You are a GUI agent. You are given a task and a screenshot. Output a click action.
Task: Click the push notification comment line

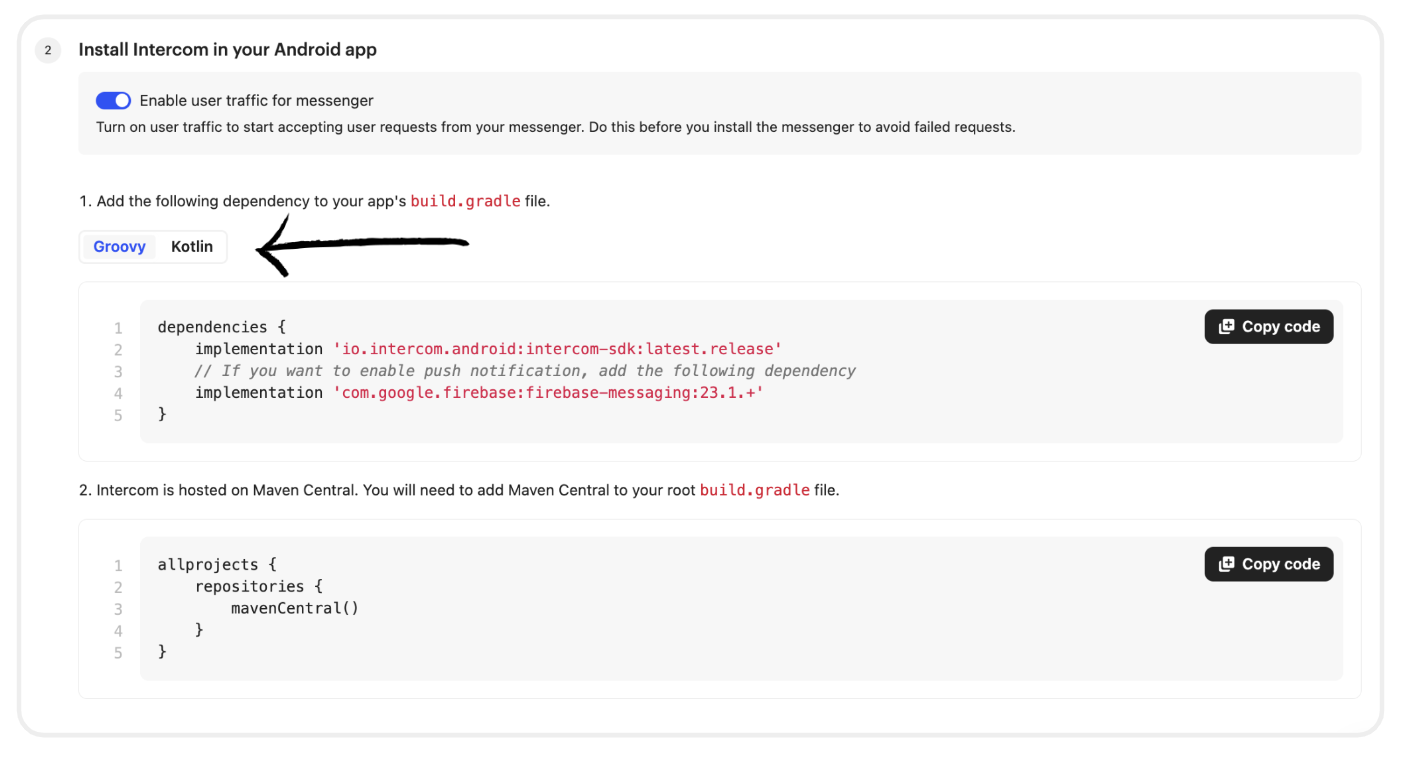tap(525, 371)
